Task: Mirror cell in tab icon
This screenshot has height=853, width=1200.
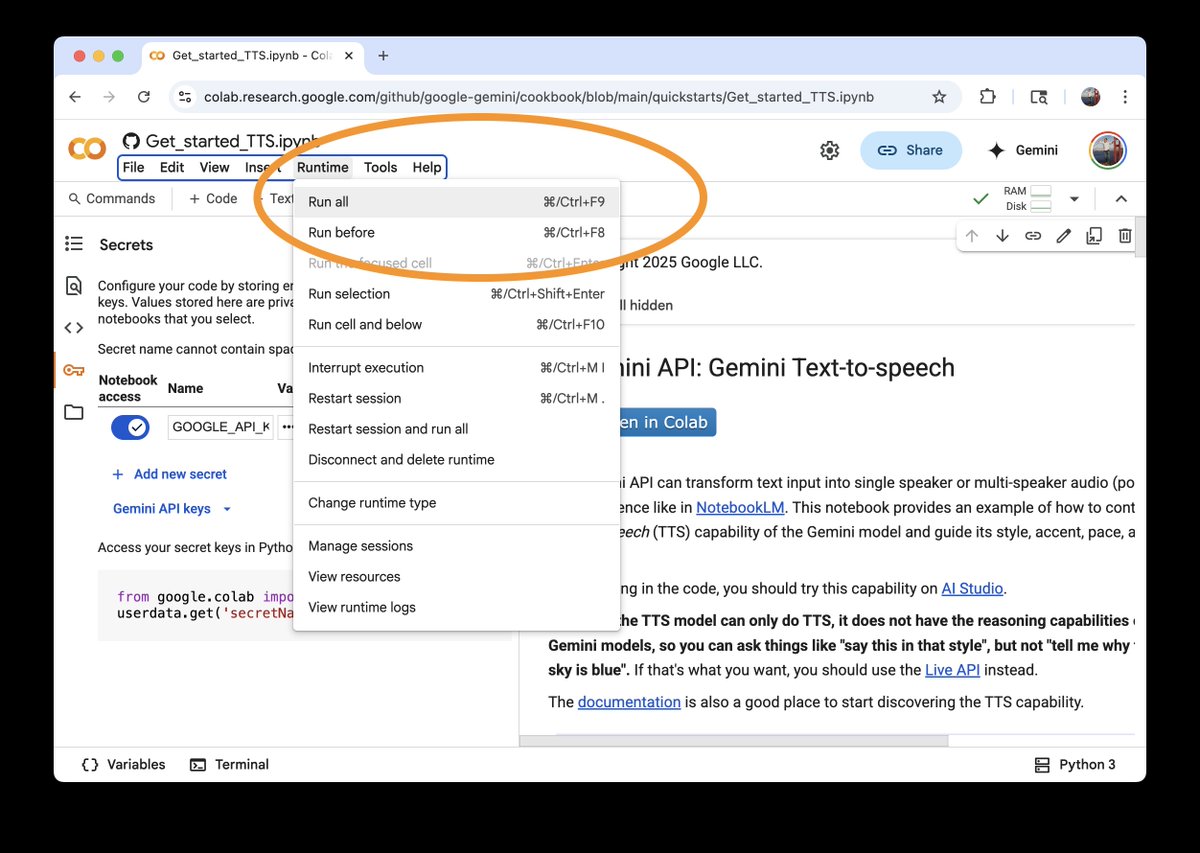Action: click(x=1094, y=236)
